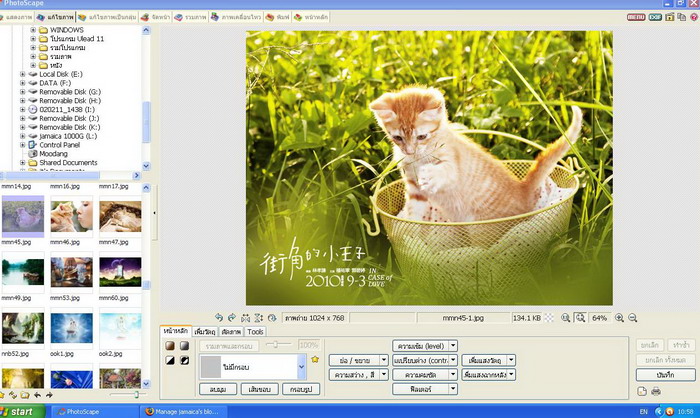Go forward with right arrow below thumbnails
Image resolution: width=700 pixels, height=418 pixels.
49,395
